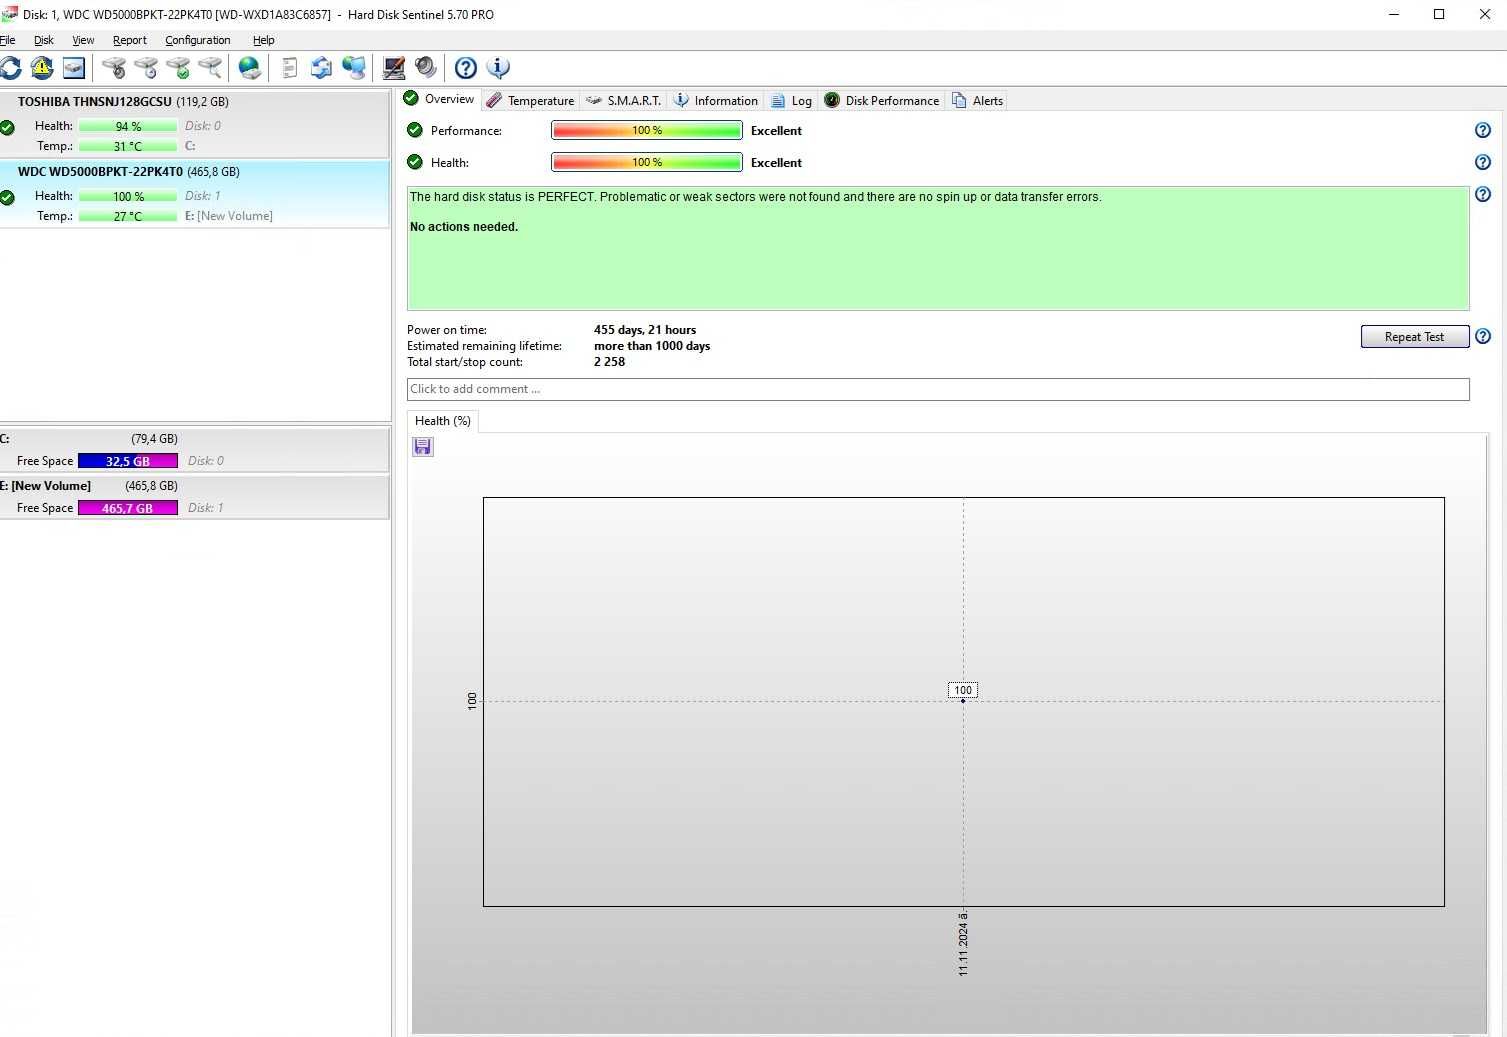Click the help icon beside Health row
This screenshot has height=1037, width=1507.
(x=1483, y=162)
